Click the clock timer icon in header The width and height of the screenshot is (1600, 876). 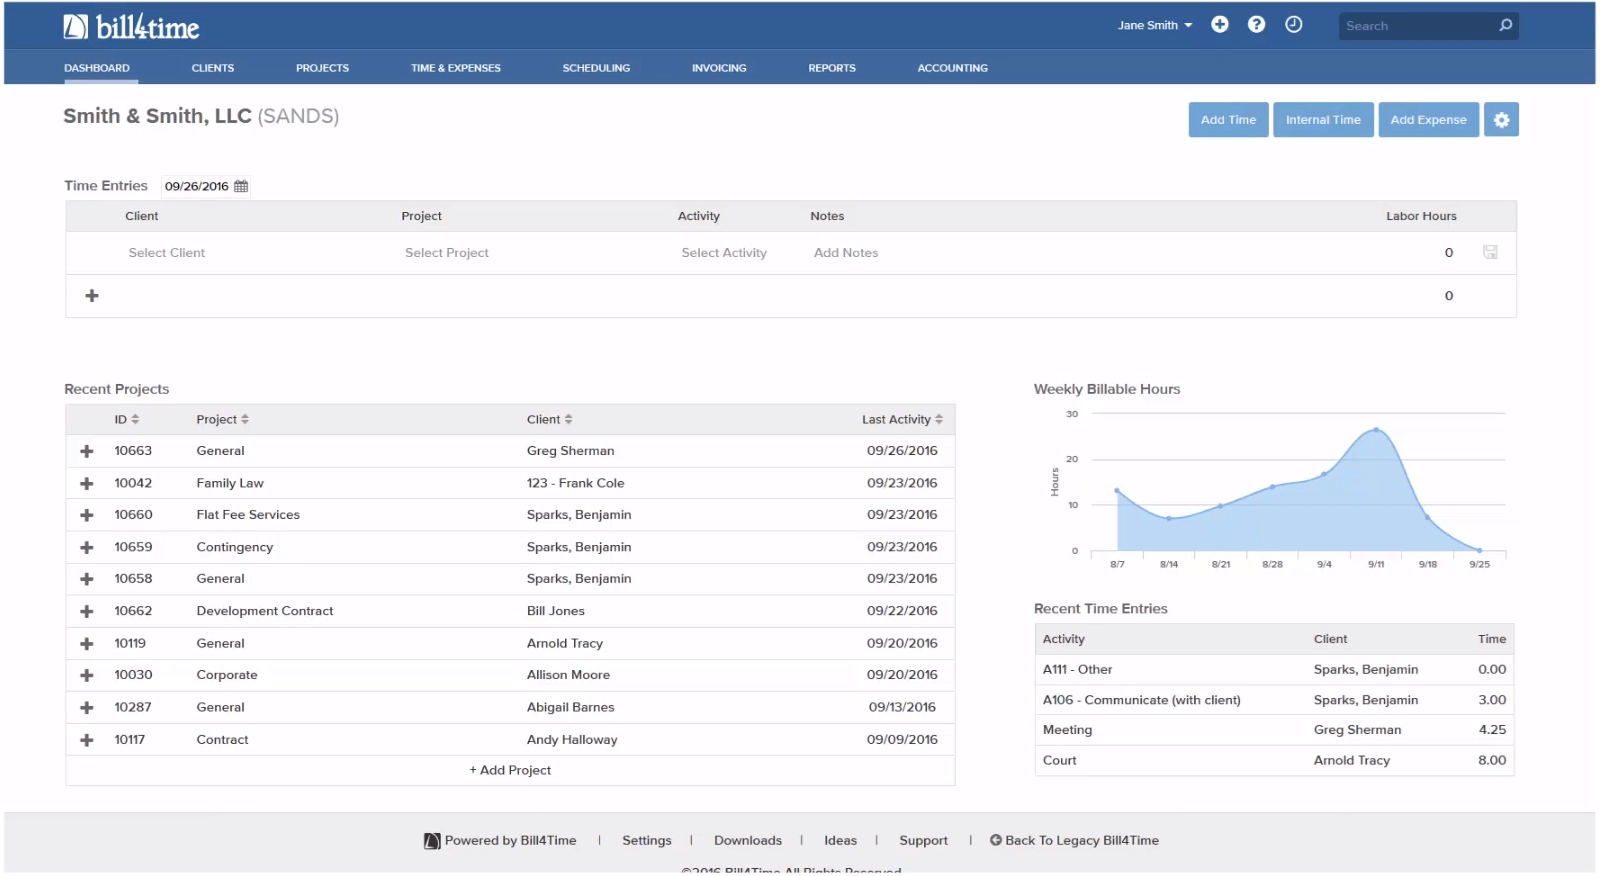point(1293,25)
